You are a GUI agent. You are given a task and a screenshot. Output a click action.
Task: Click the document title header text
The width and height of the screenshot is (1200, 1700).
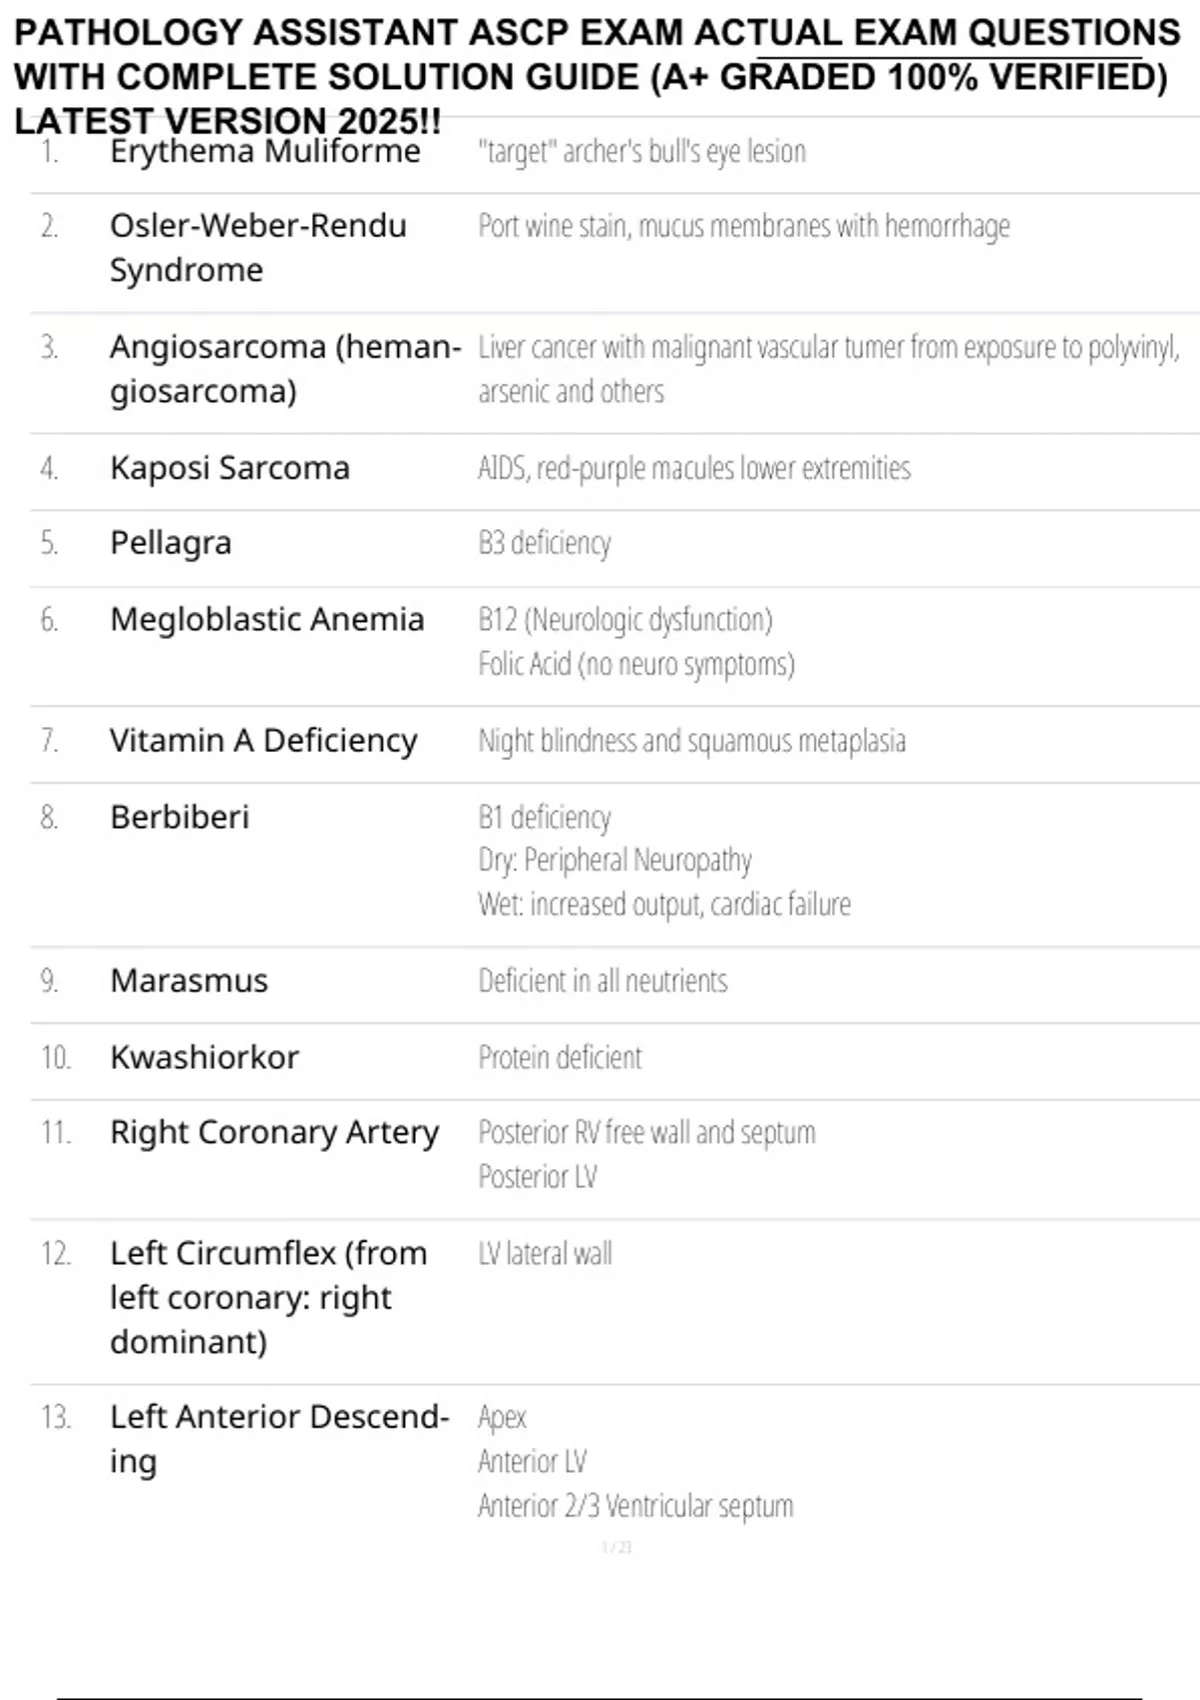(597, 77)
